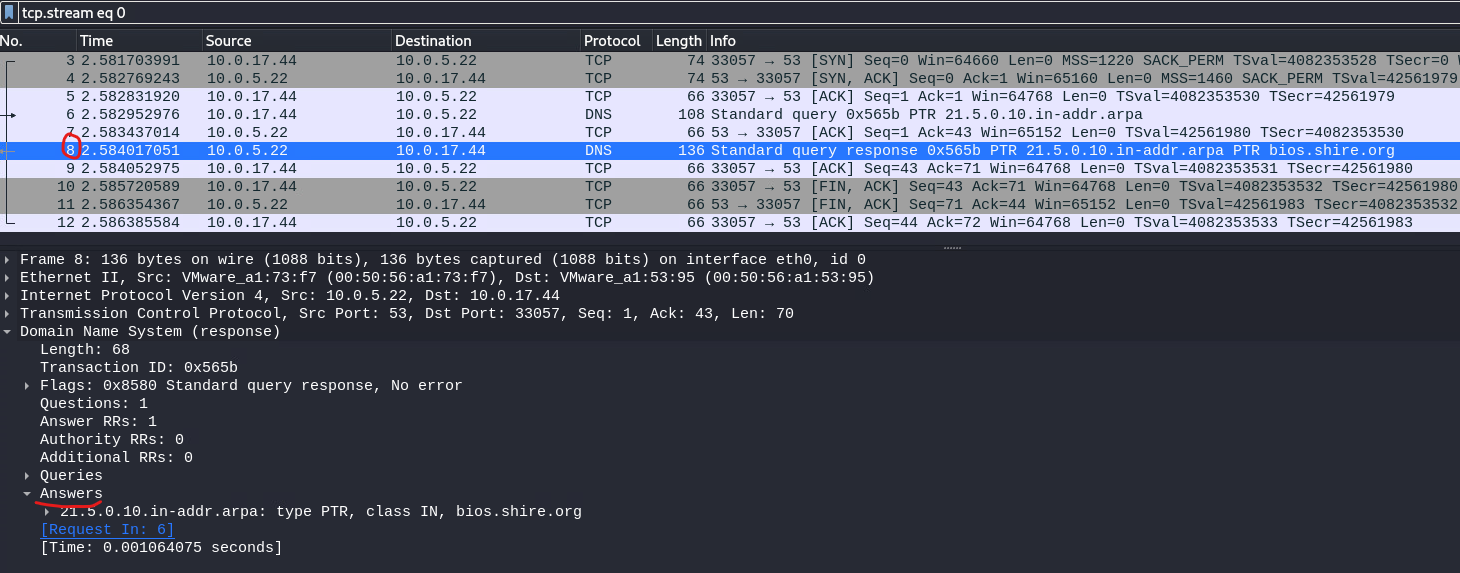Select packet 3, the TCP SYN
Image resolution: width=1460 pixels, height=573 pixels.
tap(600, 60)
